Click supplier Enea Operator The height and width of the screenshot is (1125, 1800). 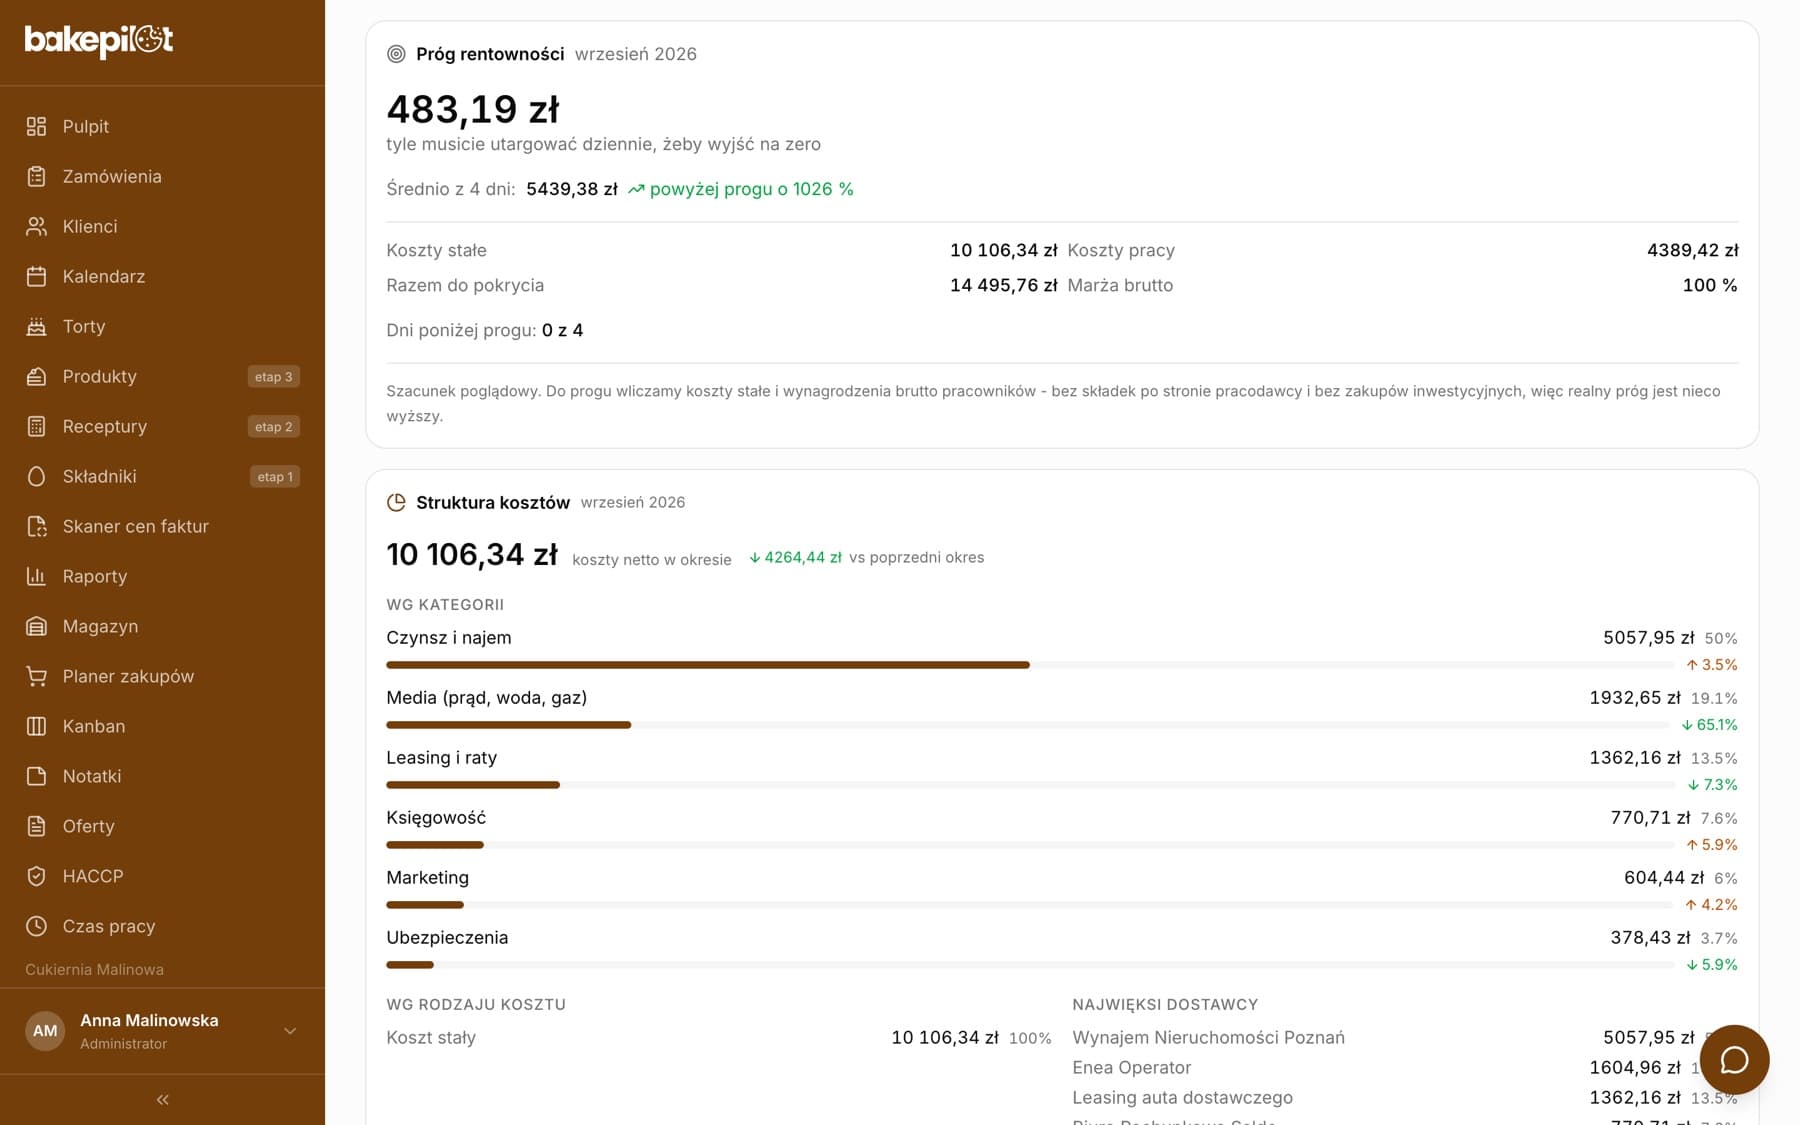[1132, 1067]
